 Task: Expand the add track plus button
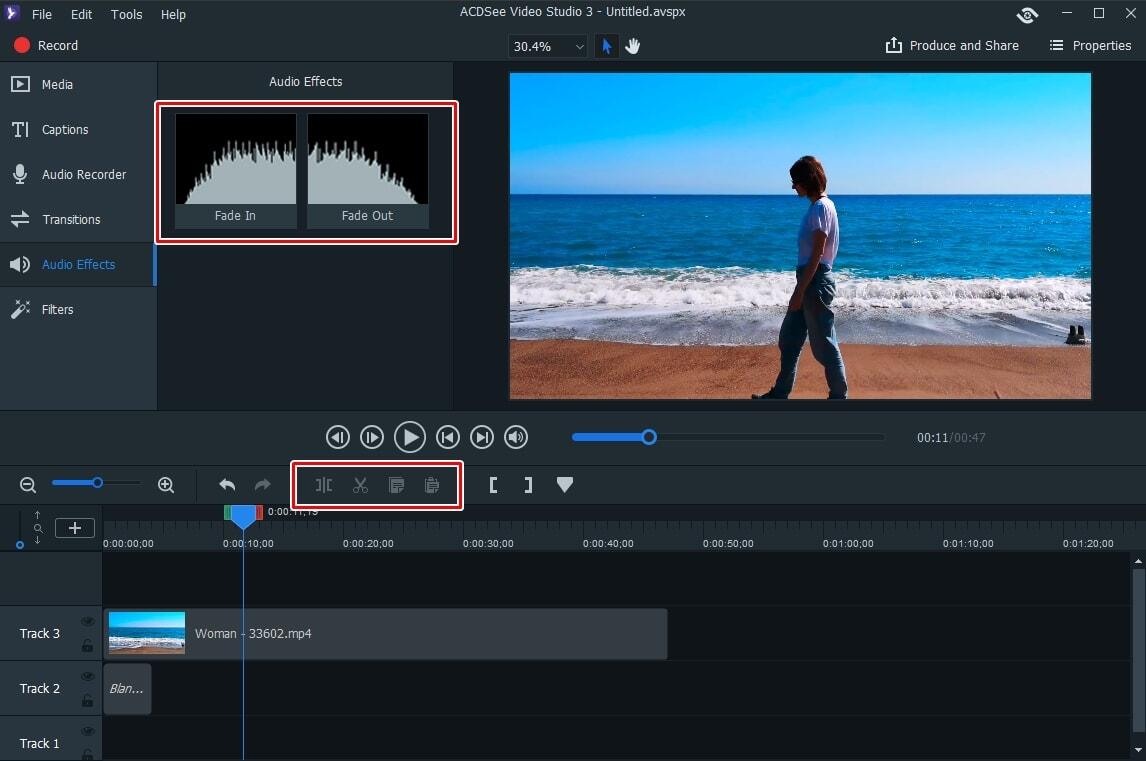(x=74, y=527)
